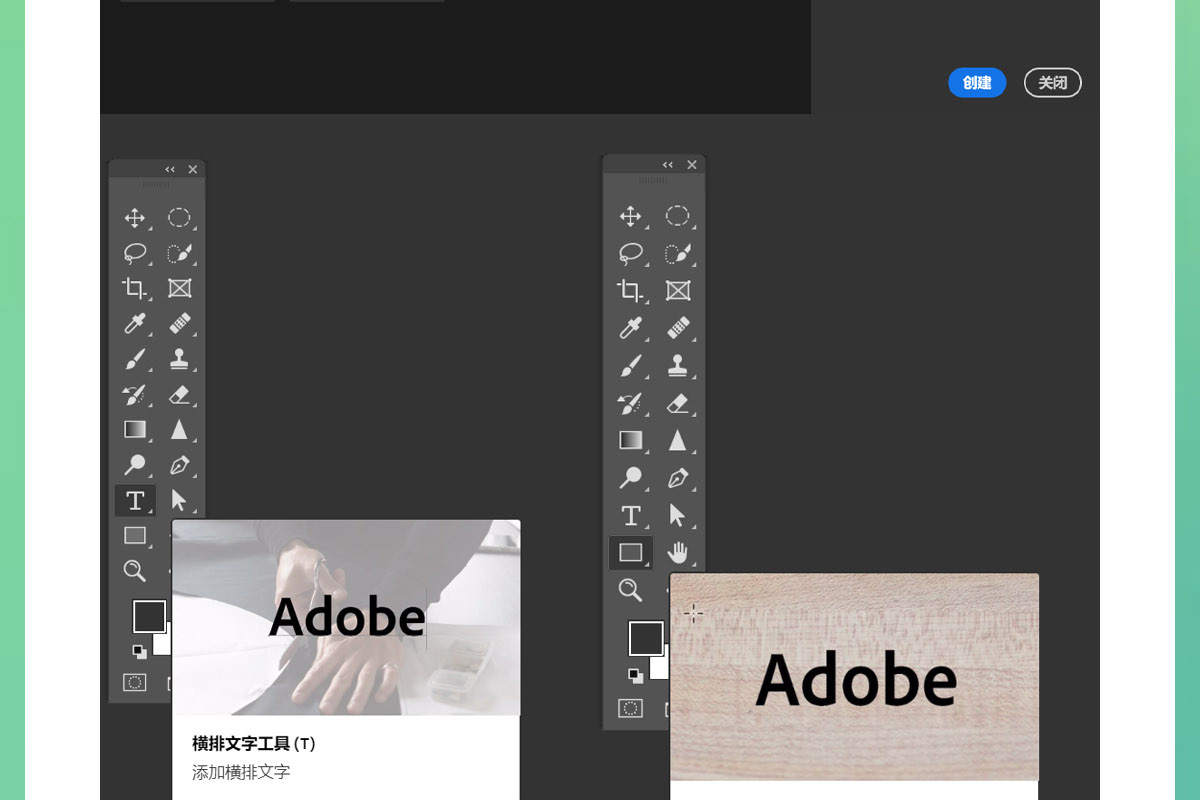Pick the Eyedropper tool in left toolbar
Image resolution: width=1200 pixels, height=800 pixels.
[134, 324]
